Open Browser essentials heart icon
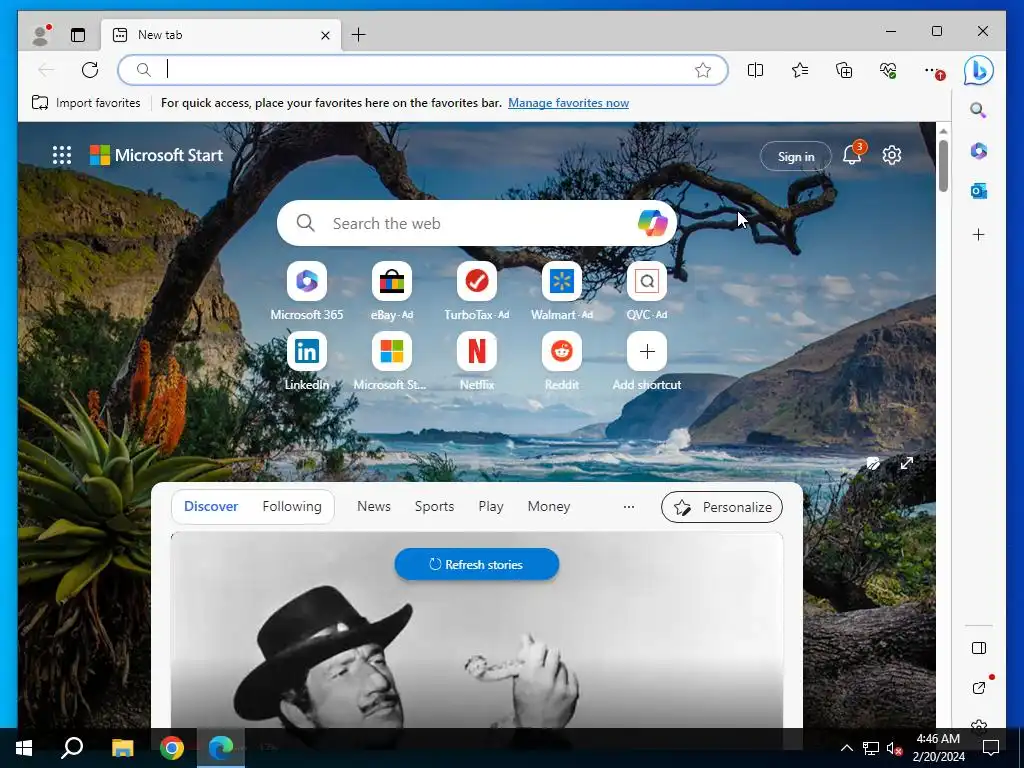 click(888, 70)
